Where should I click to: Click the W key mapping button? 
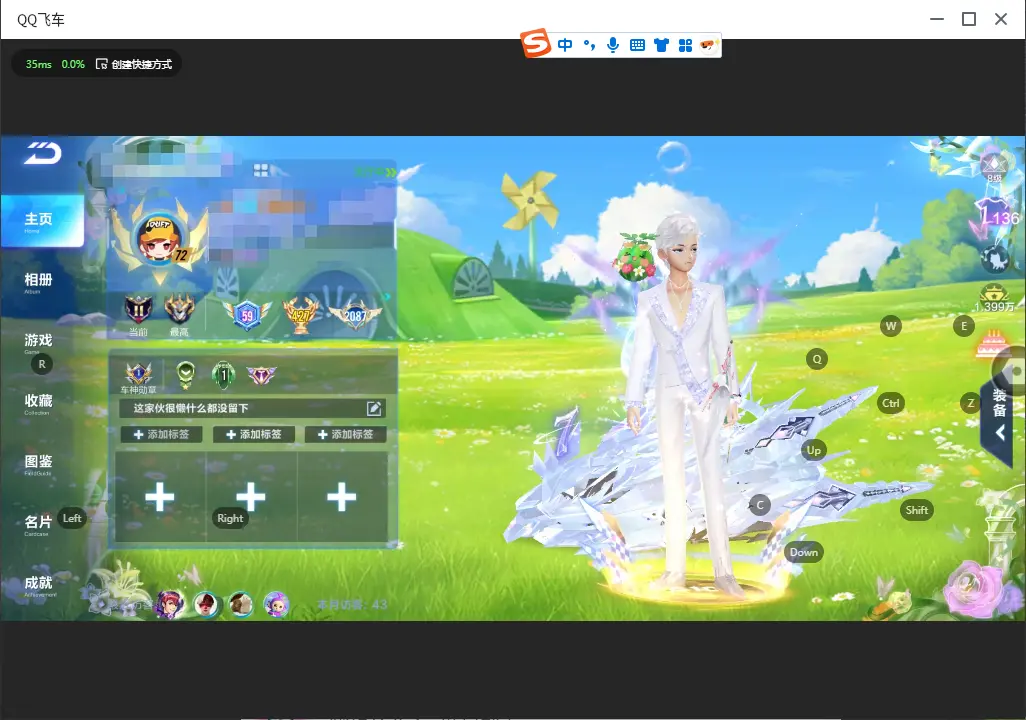pyautogui.click(x=891, y=326)
